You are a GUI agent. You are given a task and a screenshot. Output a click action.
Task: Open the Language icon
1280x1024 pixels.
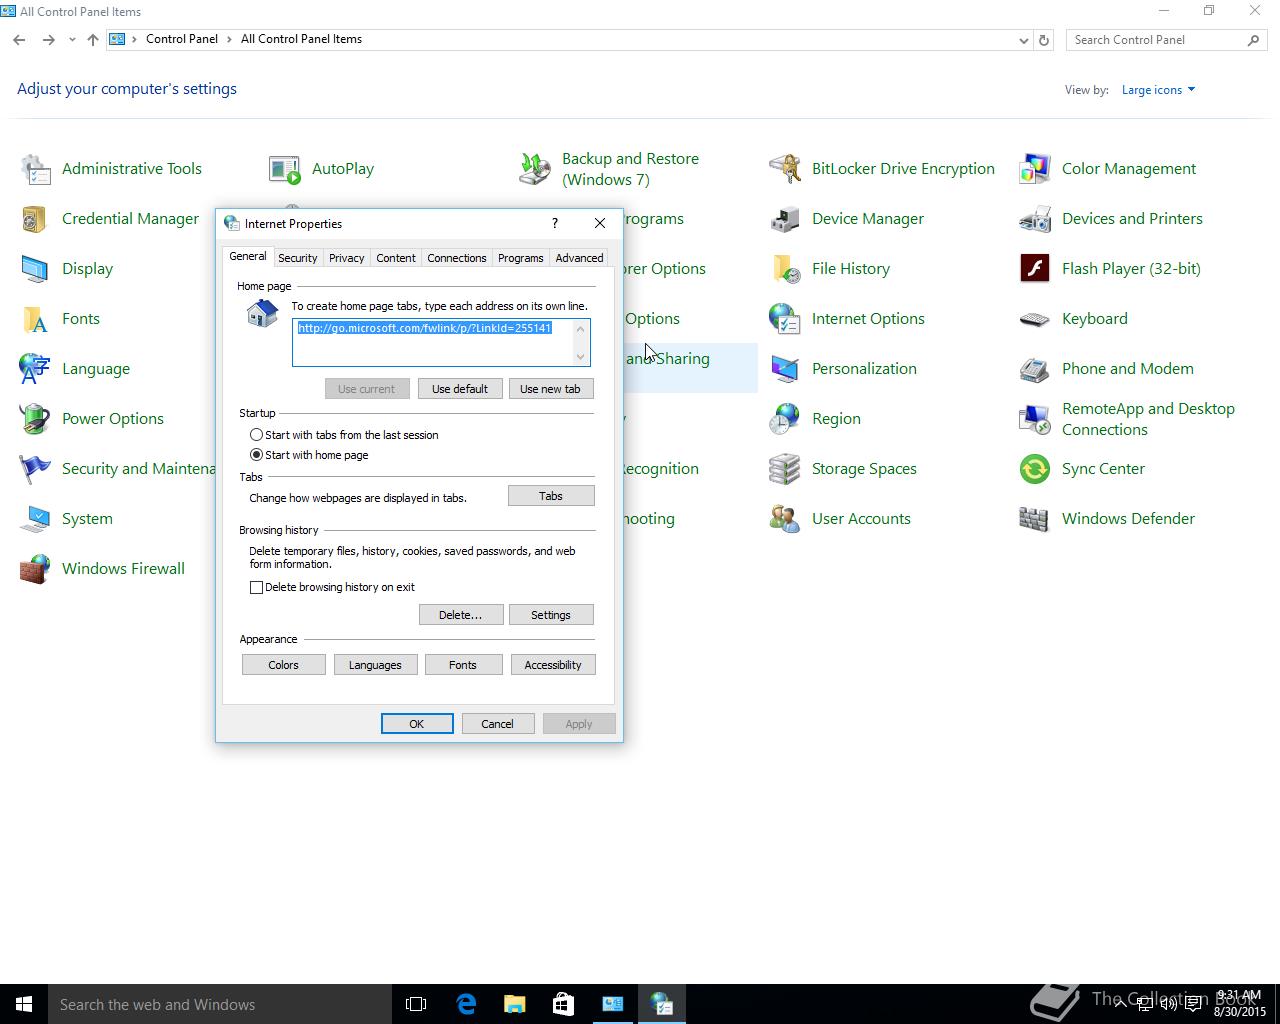(x=36, y=369)
